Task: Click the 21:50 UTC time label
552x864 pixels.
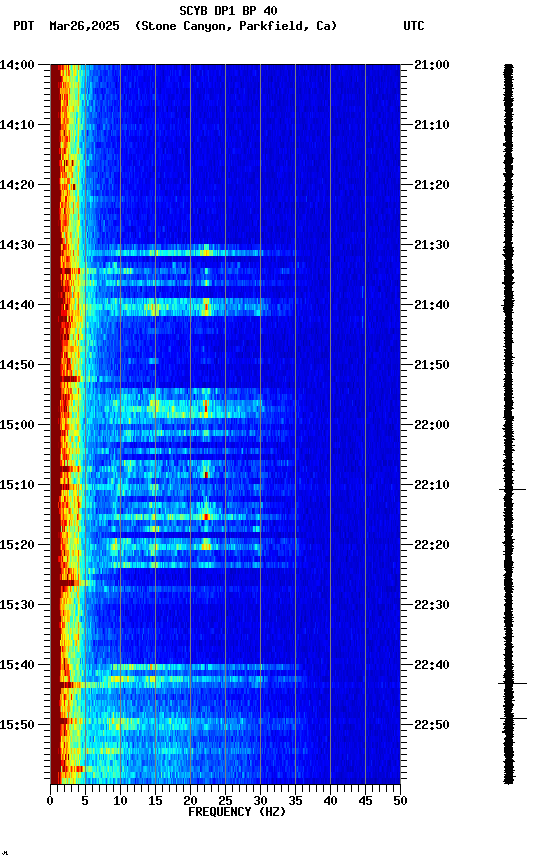Action: 432,365
